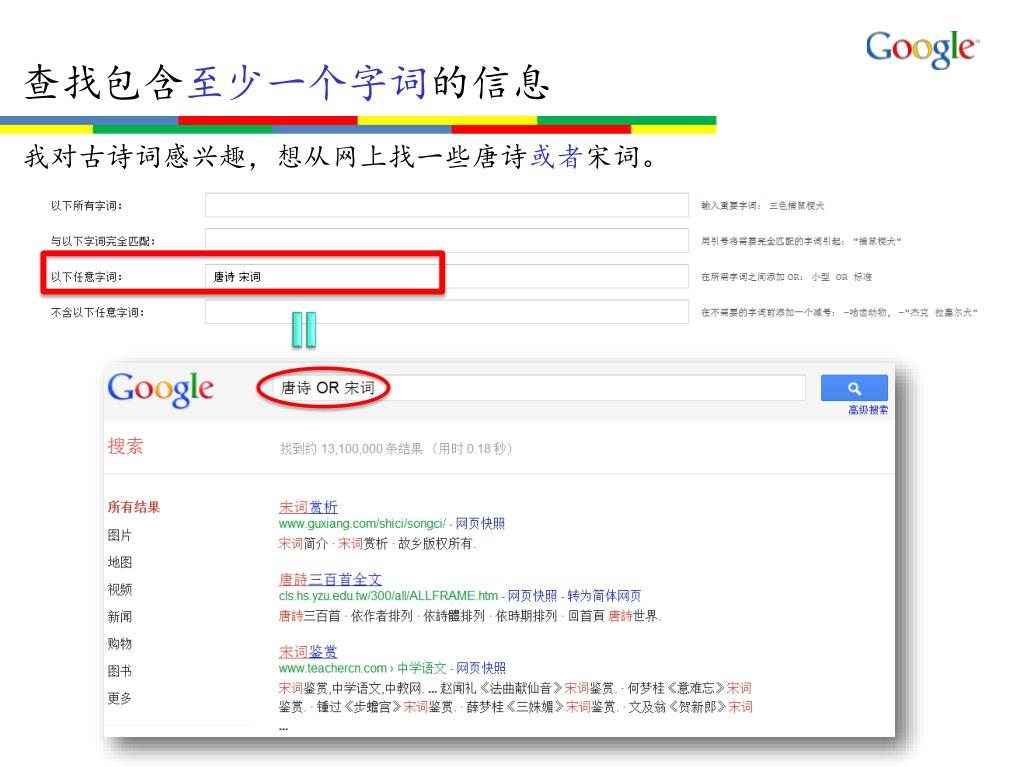Screen dimensions: 1023x767
Task: Expand 更多 in the sidebar
Action: 119,699
